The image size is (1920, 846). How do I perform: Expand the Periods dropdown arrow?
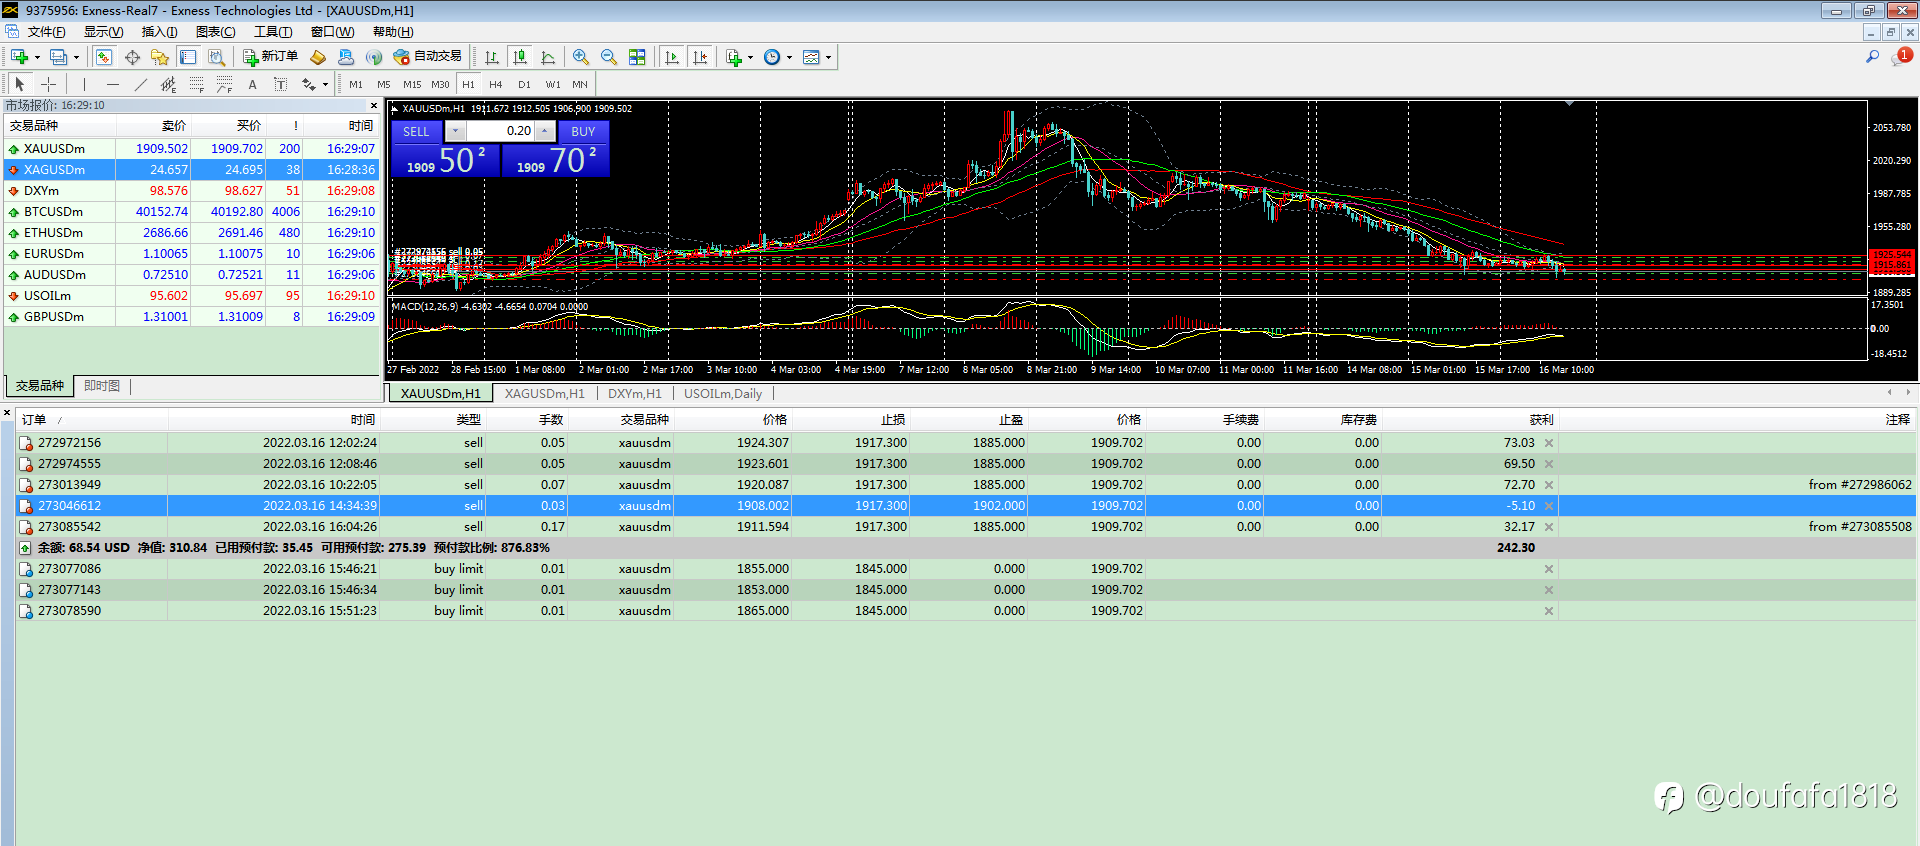[790, 57]
